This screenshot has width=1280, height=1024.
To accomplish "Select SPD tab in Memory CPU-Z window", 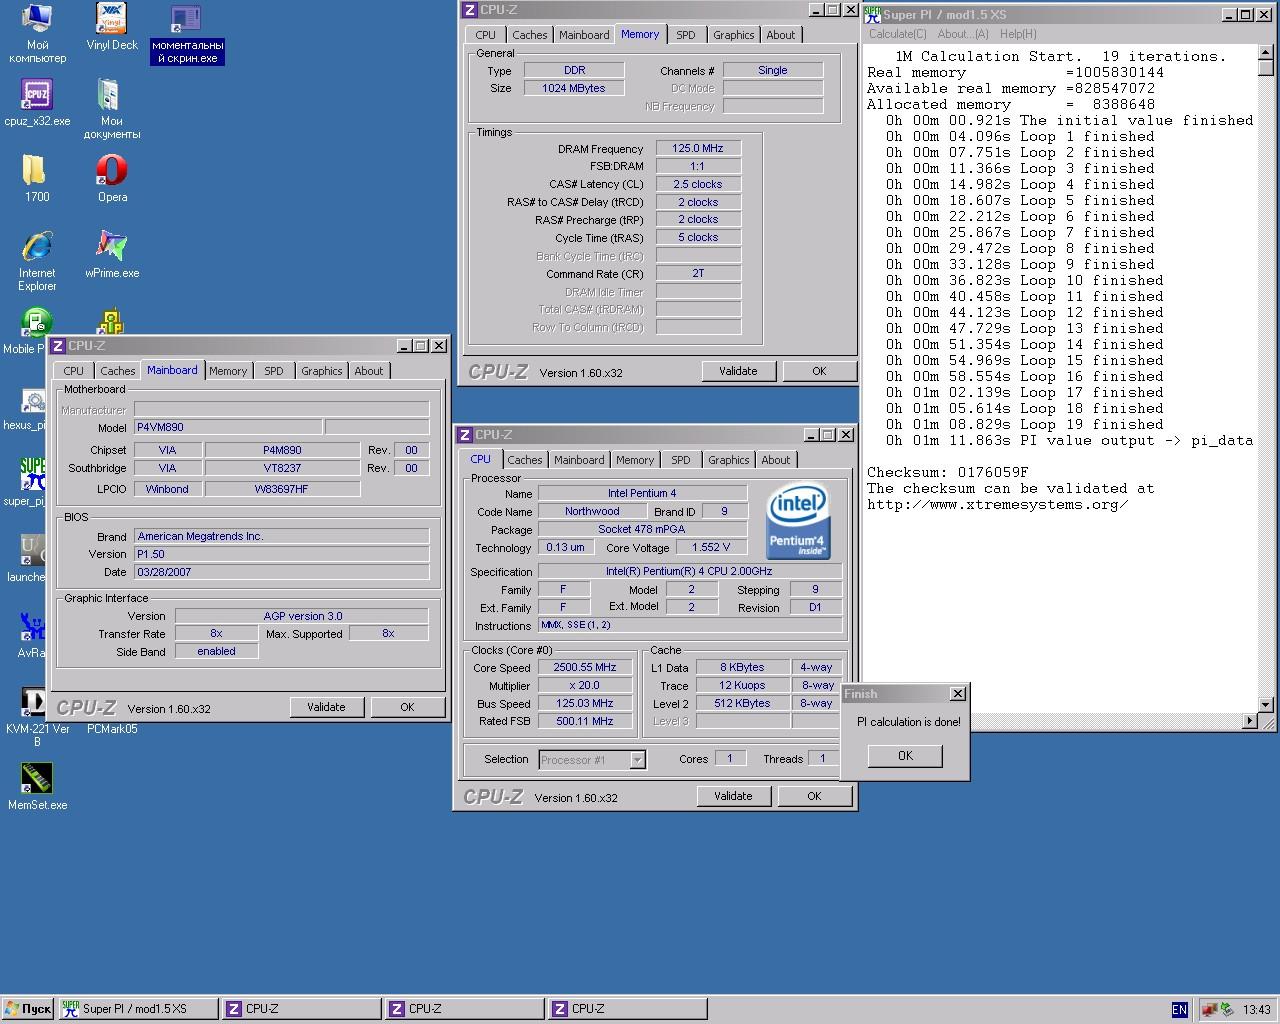I will tap(685, 35).
